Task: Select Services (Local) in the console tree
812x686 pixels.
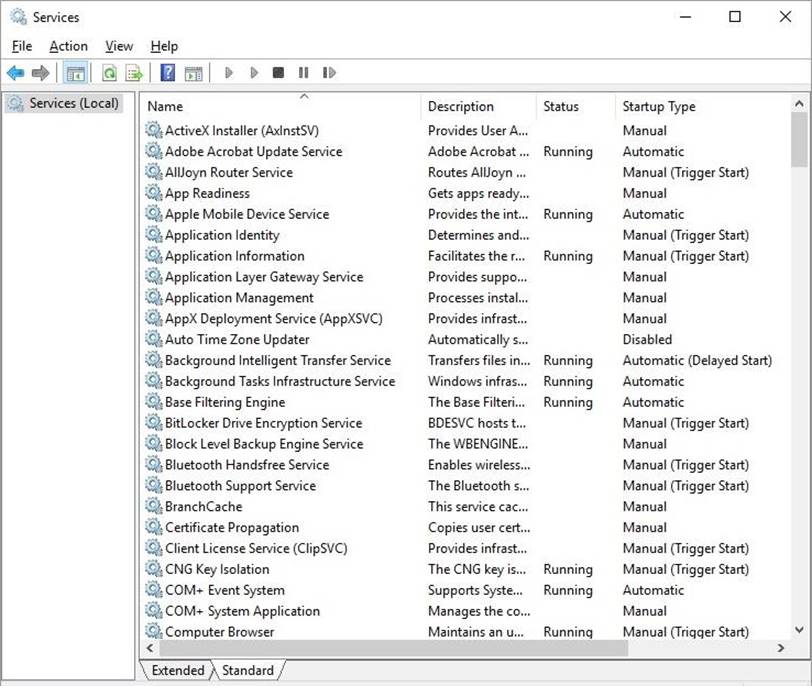Action: (x=73, y=103)
